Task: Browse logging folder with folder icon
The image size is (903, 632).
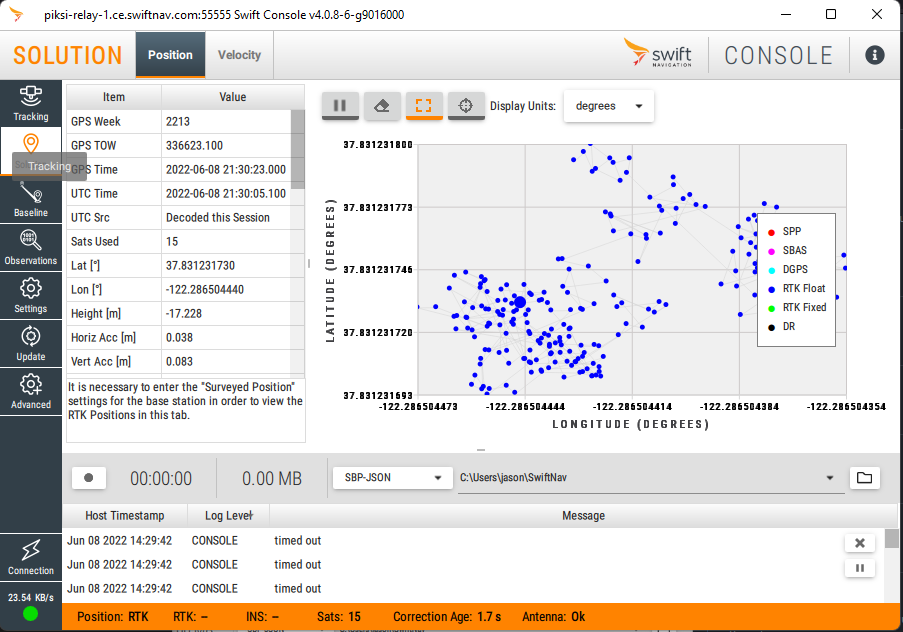Action: 864,478
